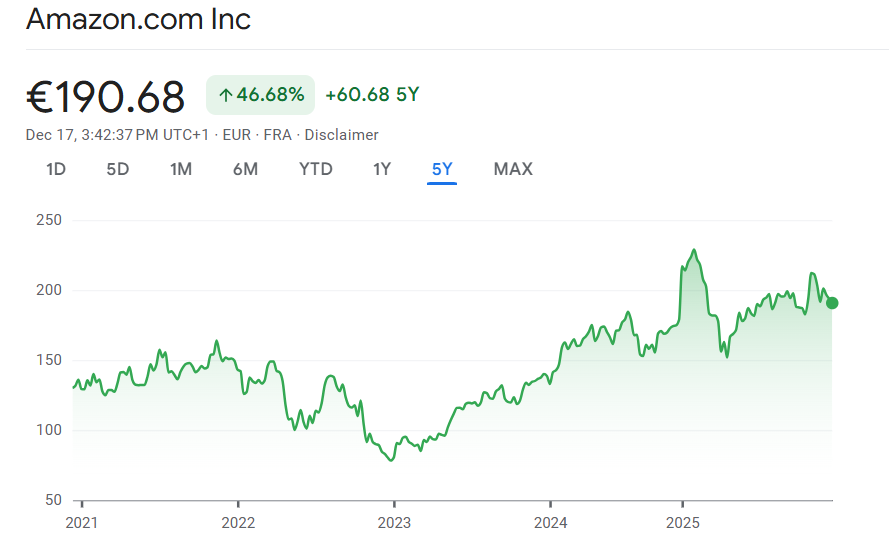889x536 pixels.
Task: Click the 2021 label on the time axis
Action: click(82, 522)
